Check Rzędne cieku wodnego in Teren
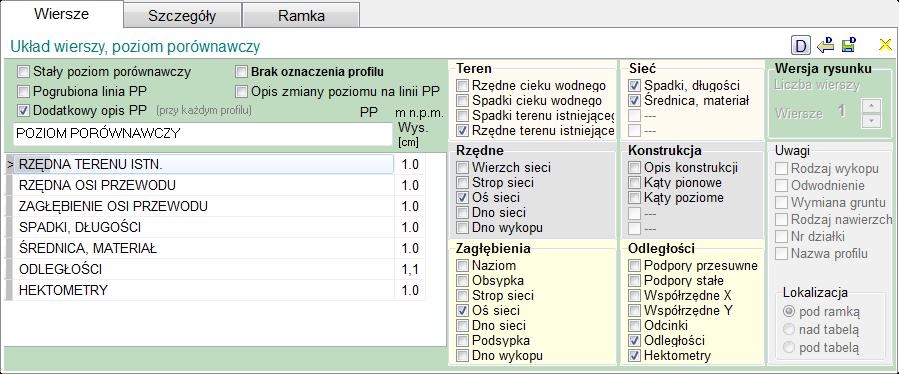This screenshot has width=899, height=374. [x=462, y=86]
